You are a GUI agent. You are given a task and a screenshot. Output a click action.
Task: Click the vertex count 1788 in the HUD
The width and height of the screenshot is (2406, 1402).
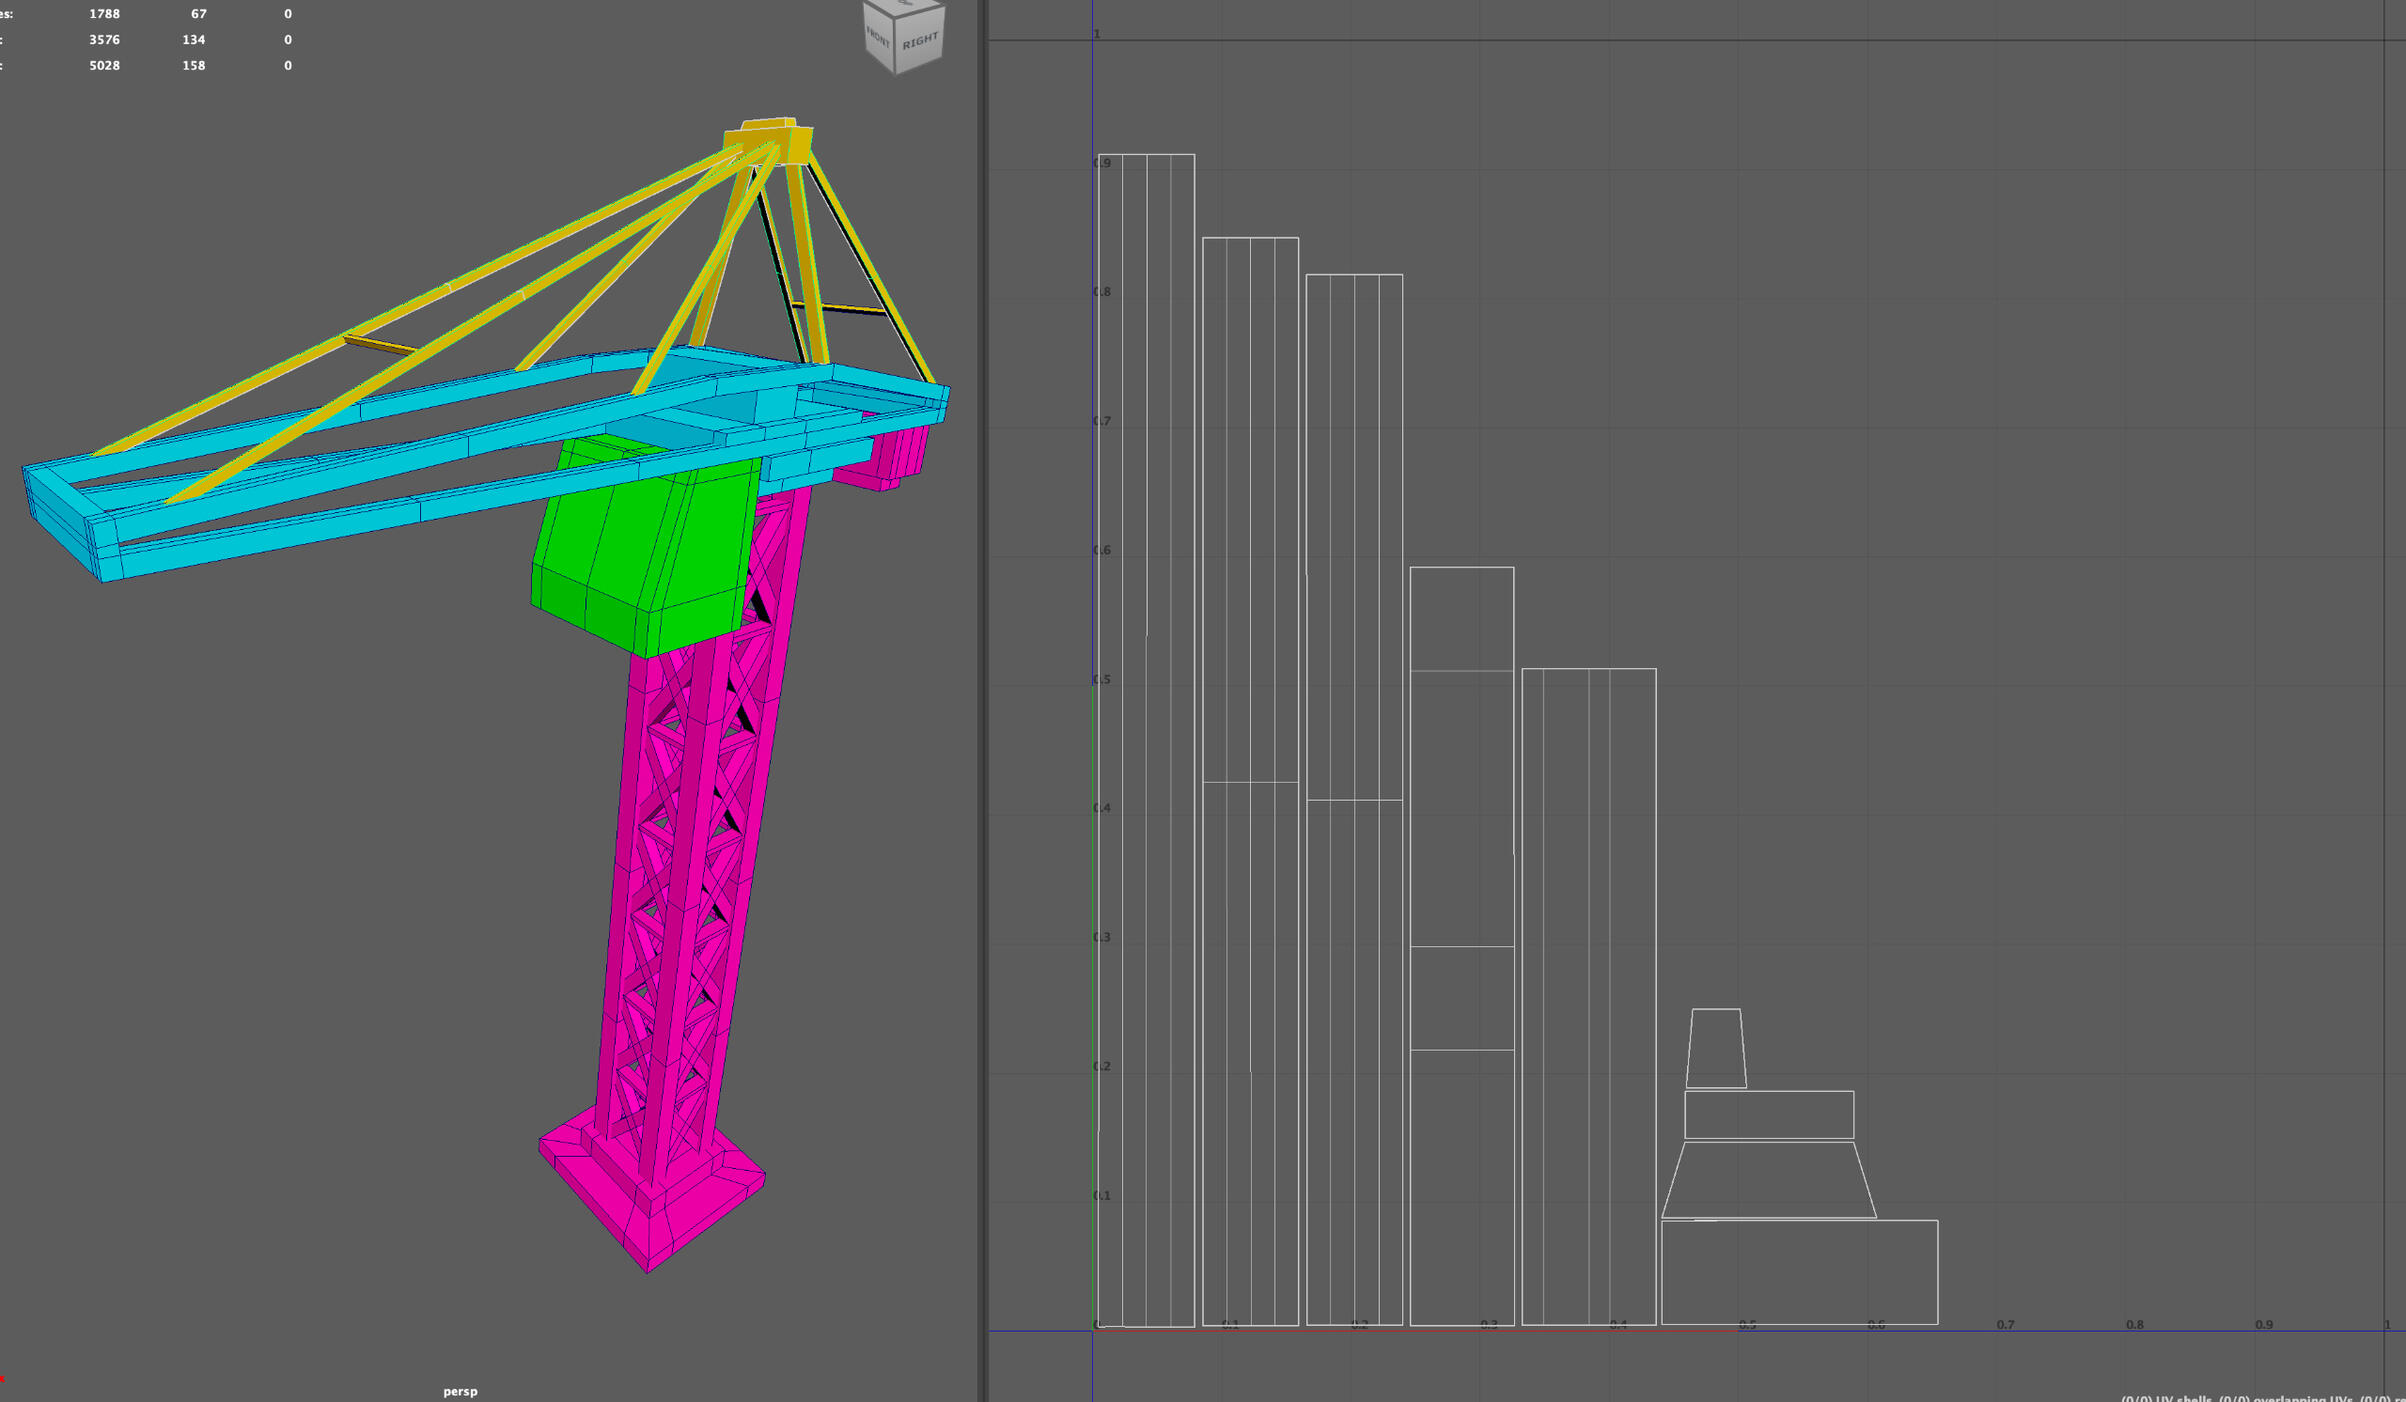(104, 13)
